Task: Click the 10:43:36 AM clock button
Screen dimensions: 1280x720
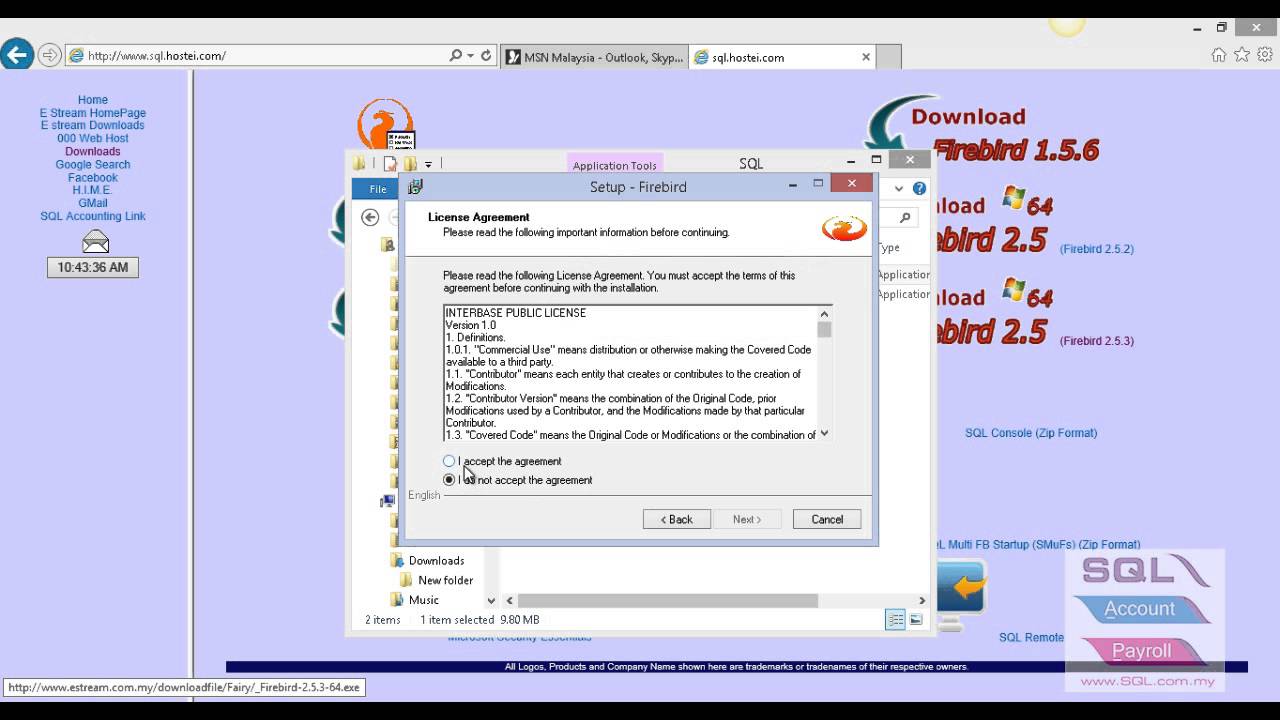Action: click(93, 267)
